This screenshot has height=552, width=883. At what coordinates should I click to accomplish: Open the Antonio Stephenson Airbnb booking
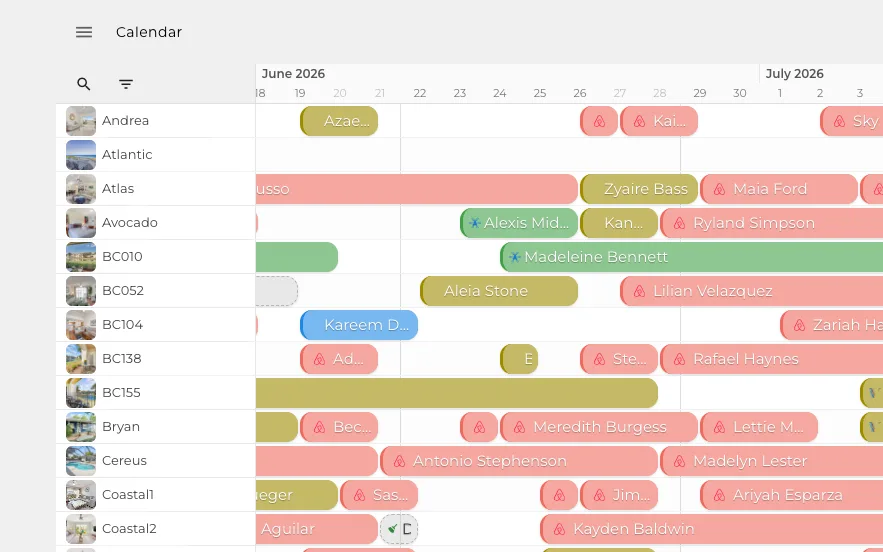[519, 461]
